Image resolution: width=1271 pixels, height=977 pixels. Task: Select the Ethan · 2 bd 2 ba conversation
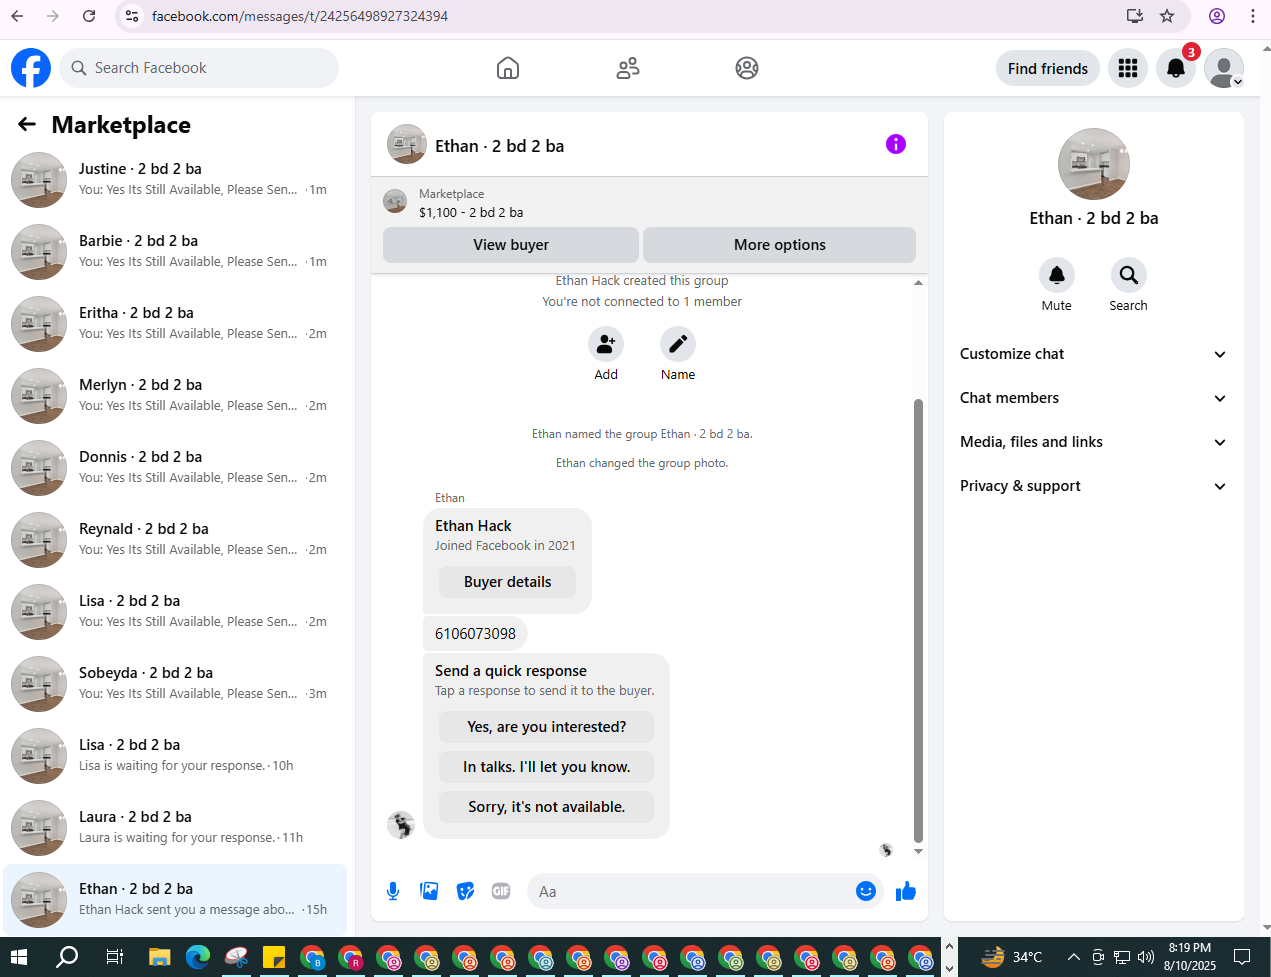click(175, 900)
